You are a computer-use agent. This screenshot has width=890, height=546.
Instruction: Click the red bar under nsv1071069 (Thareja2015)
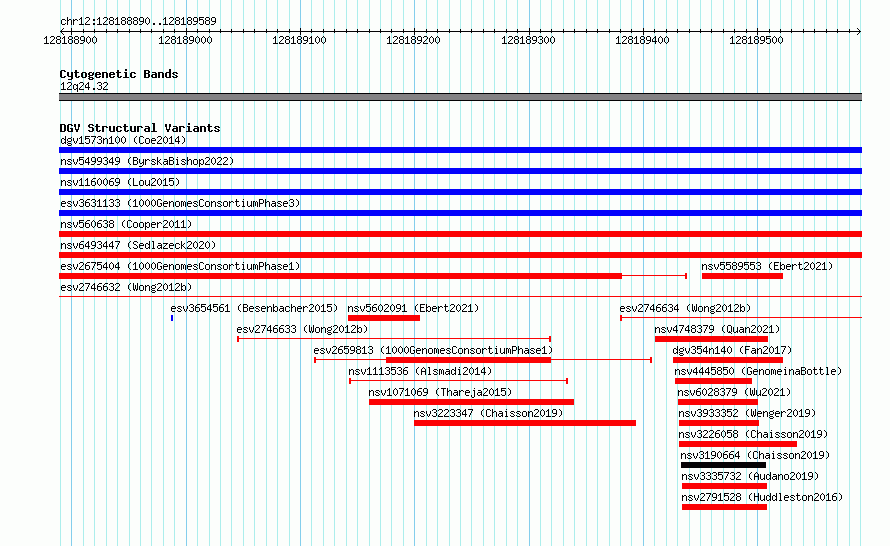pyautogui.click(x=472, y=402)
